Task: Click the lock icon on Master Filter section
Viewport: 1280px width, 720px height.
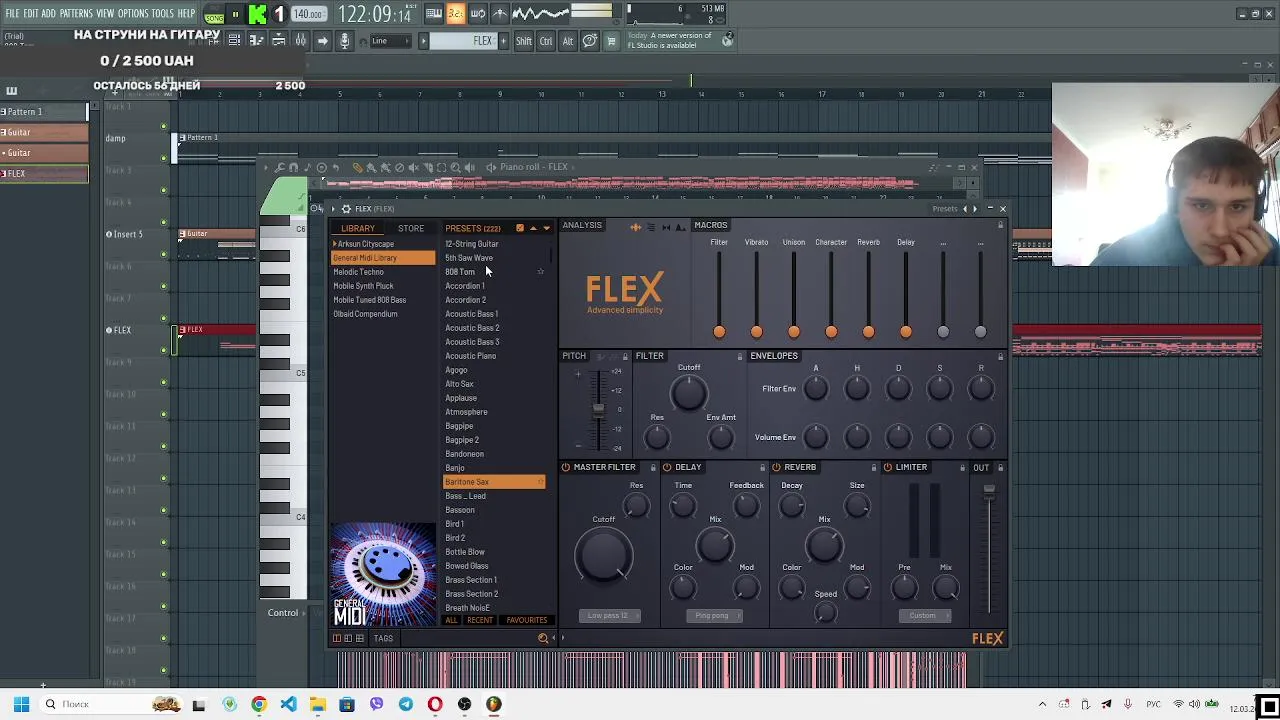Action: pyautogui.click(x=653, y=468)
